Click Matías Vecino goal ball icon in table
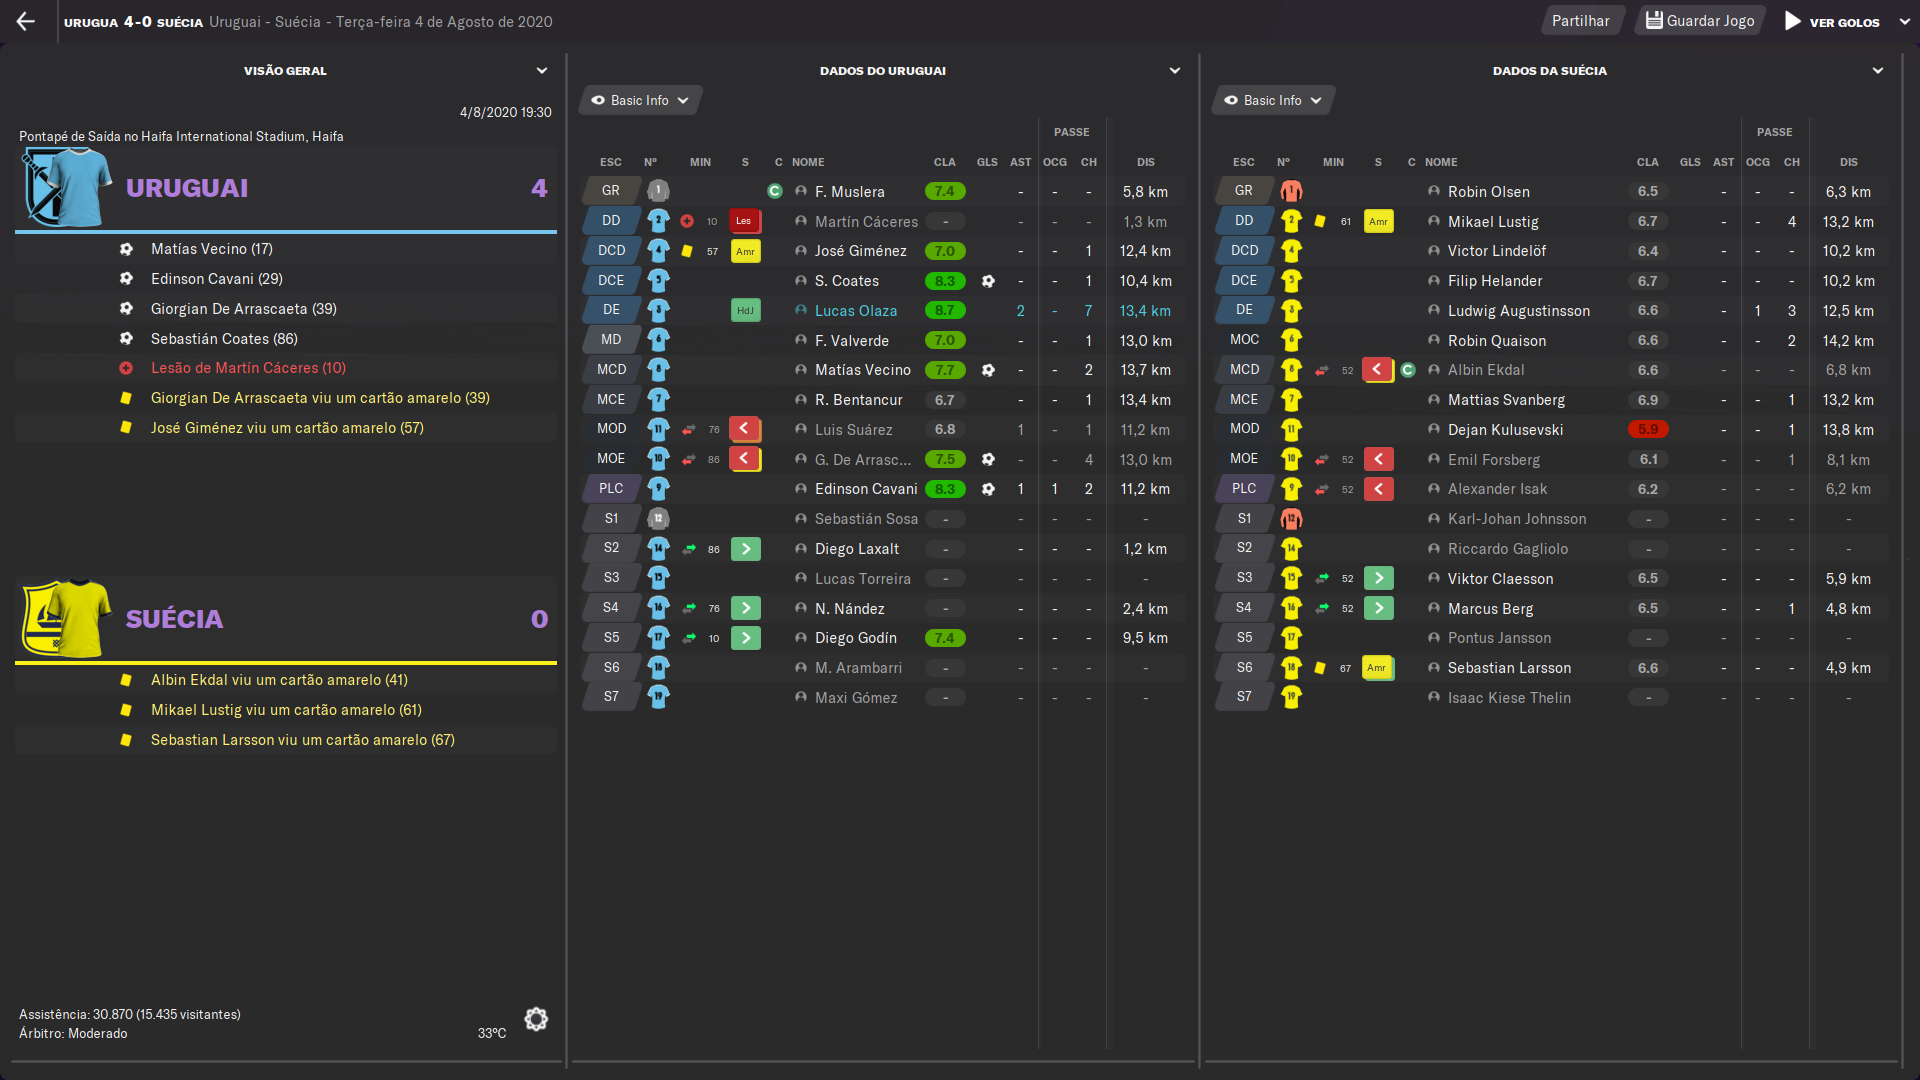 988,370
